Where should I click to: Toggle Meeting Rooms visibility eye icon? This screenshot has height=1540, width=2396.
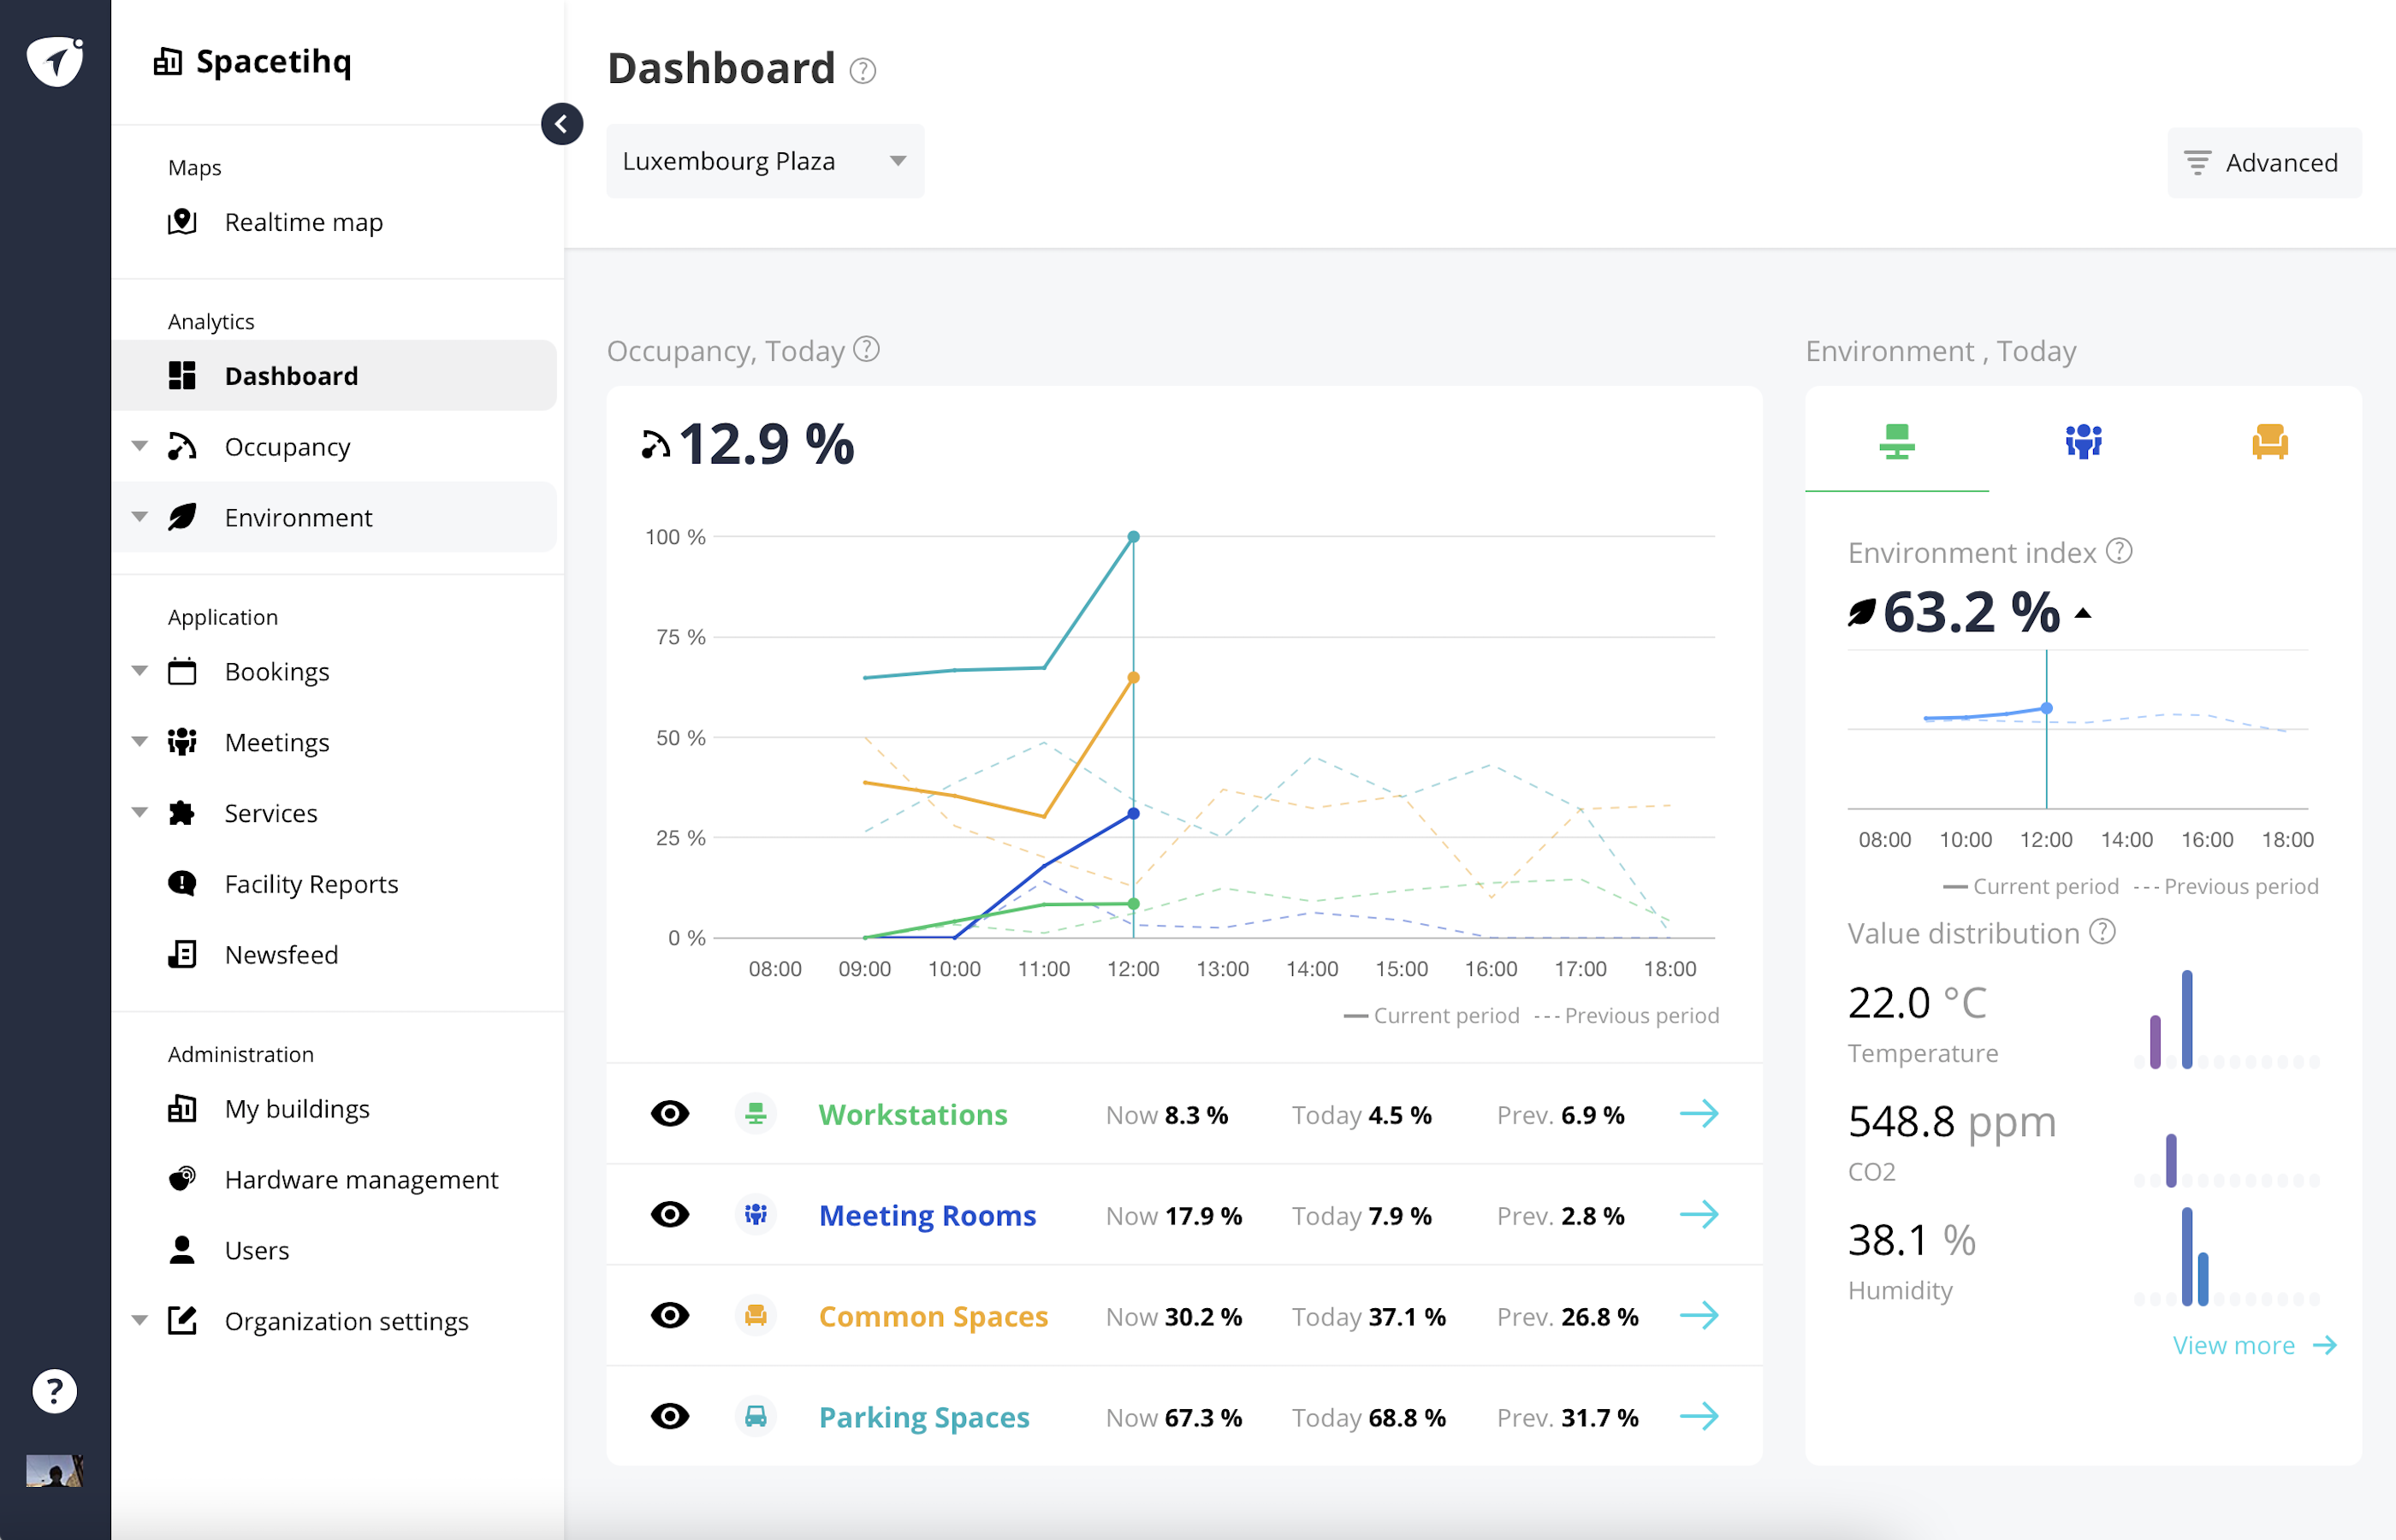click(x=670, y=1215)
